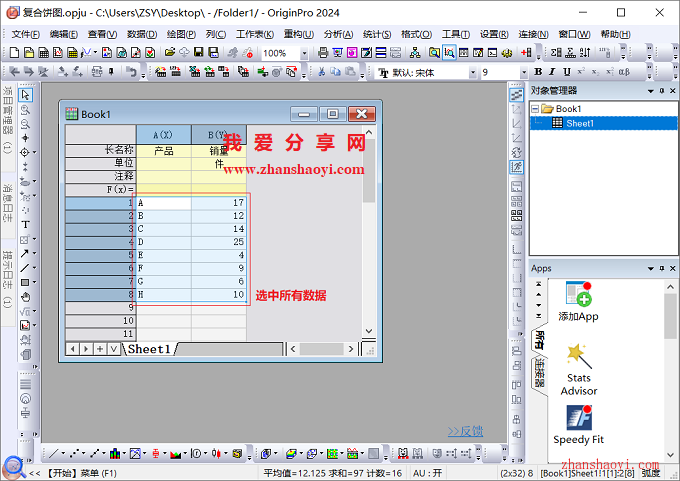The image size is (680, 481).
Task: Open a project with the folder icon
Action: [170, 53]
